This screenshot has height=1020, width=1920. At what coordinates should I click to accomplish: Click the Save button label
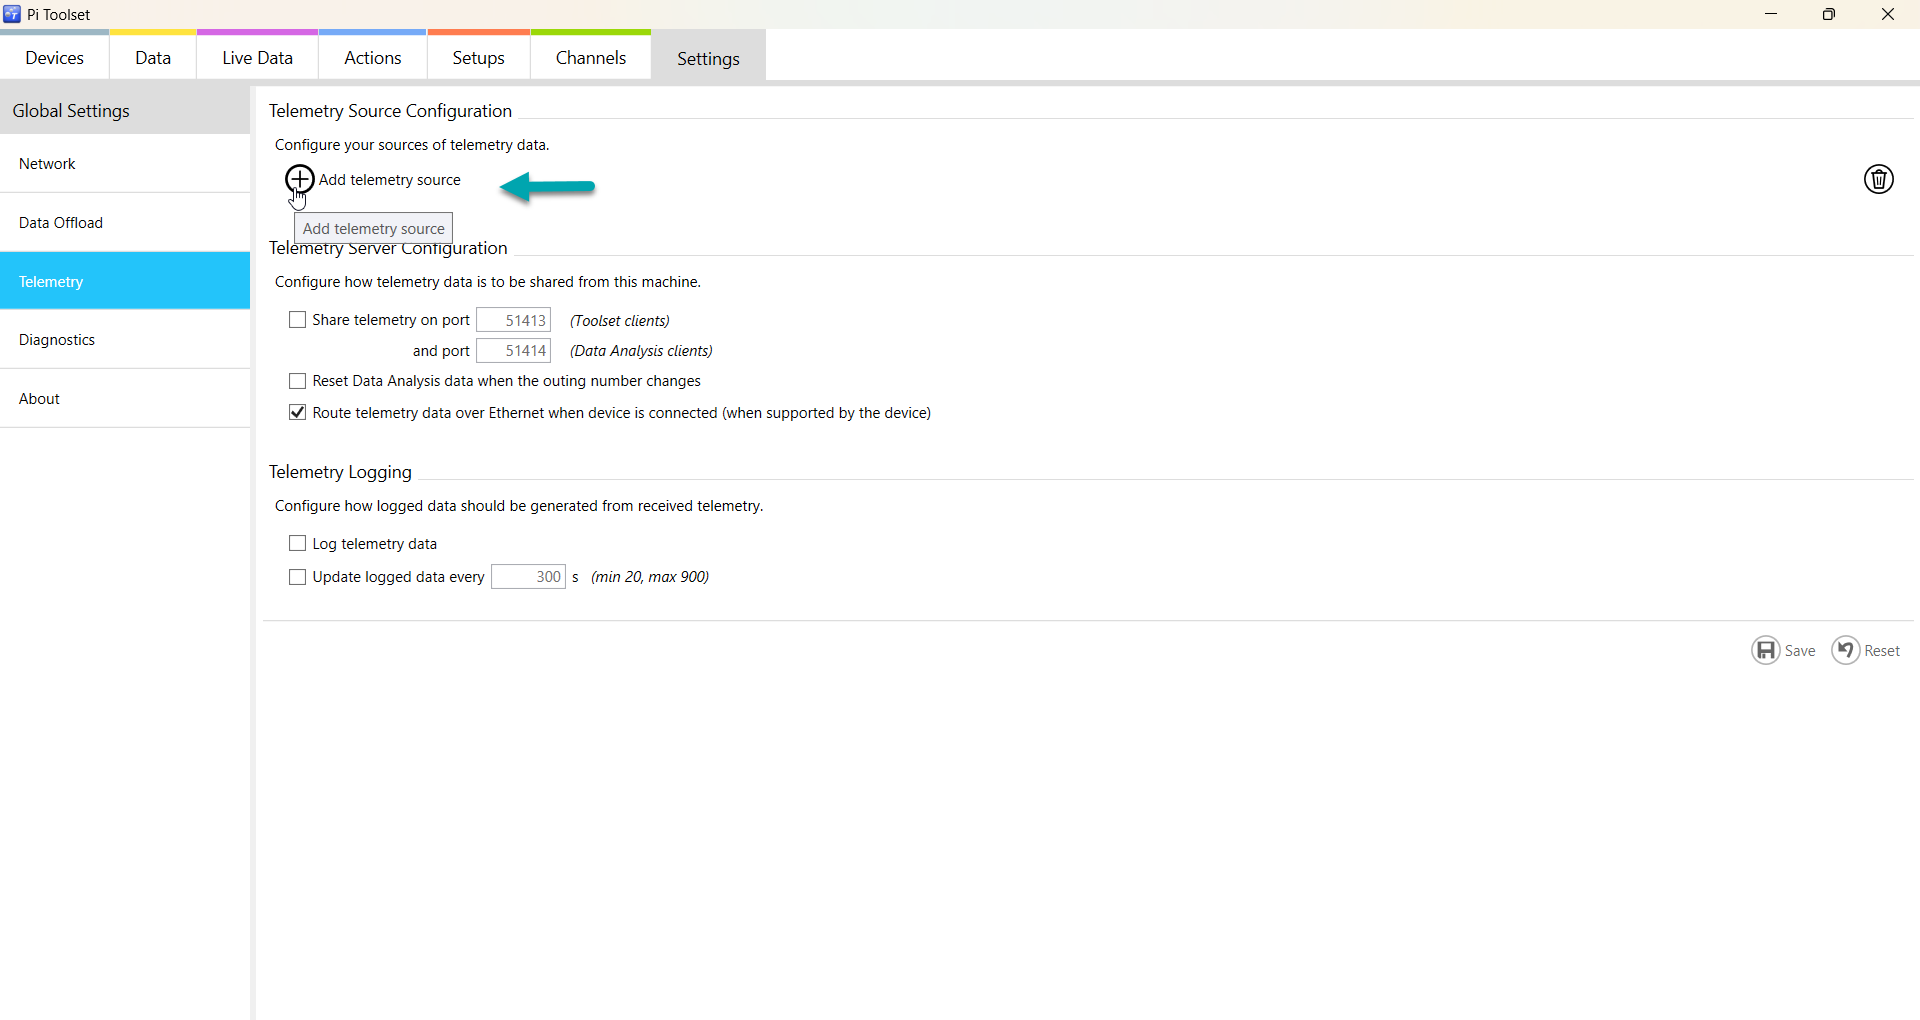coord(1800,651)
